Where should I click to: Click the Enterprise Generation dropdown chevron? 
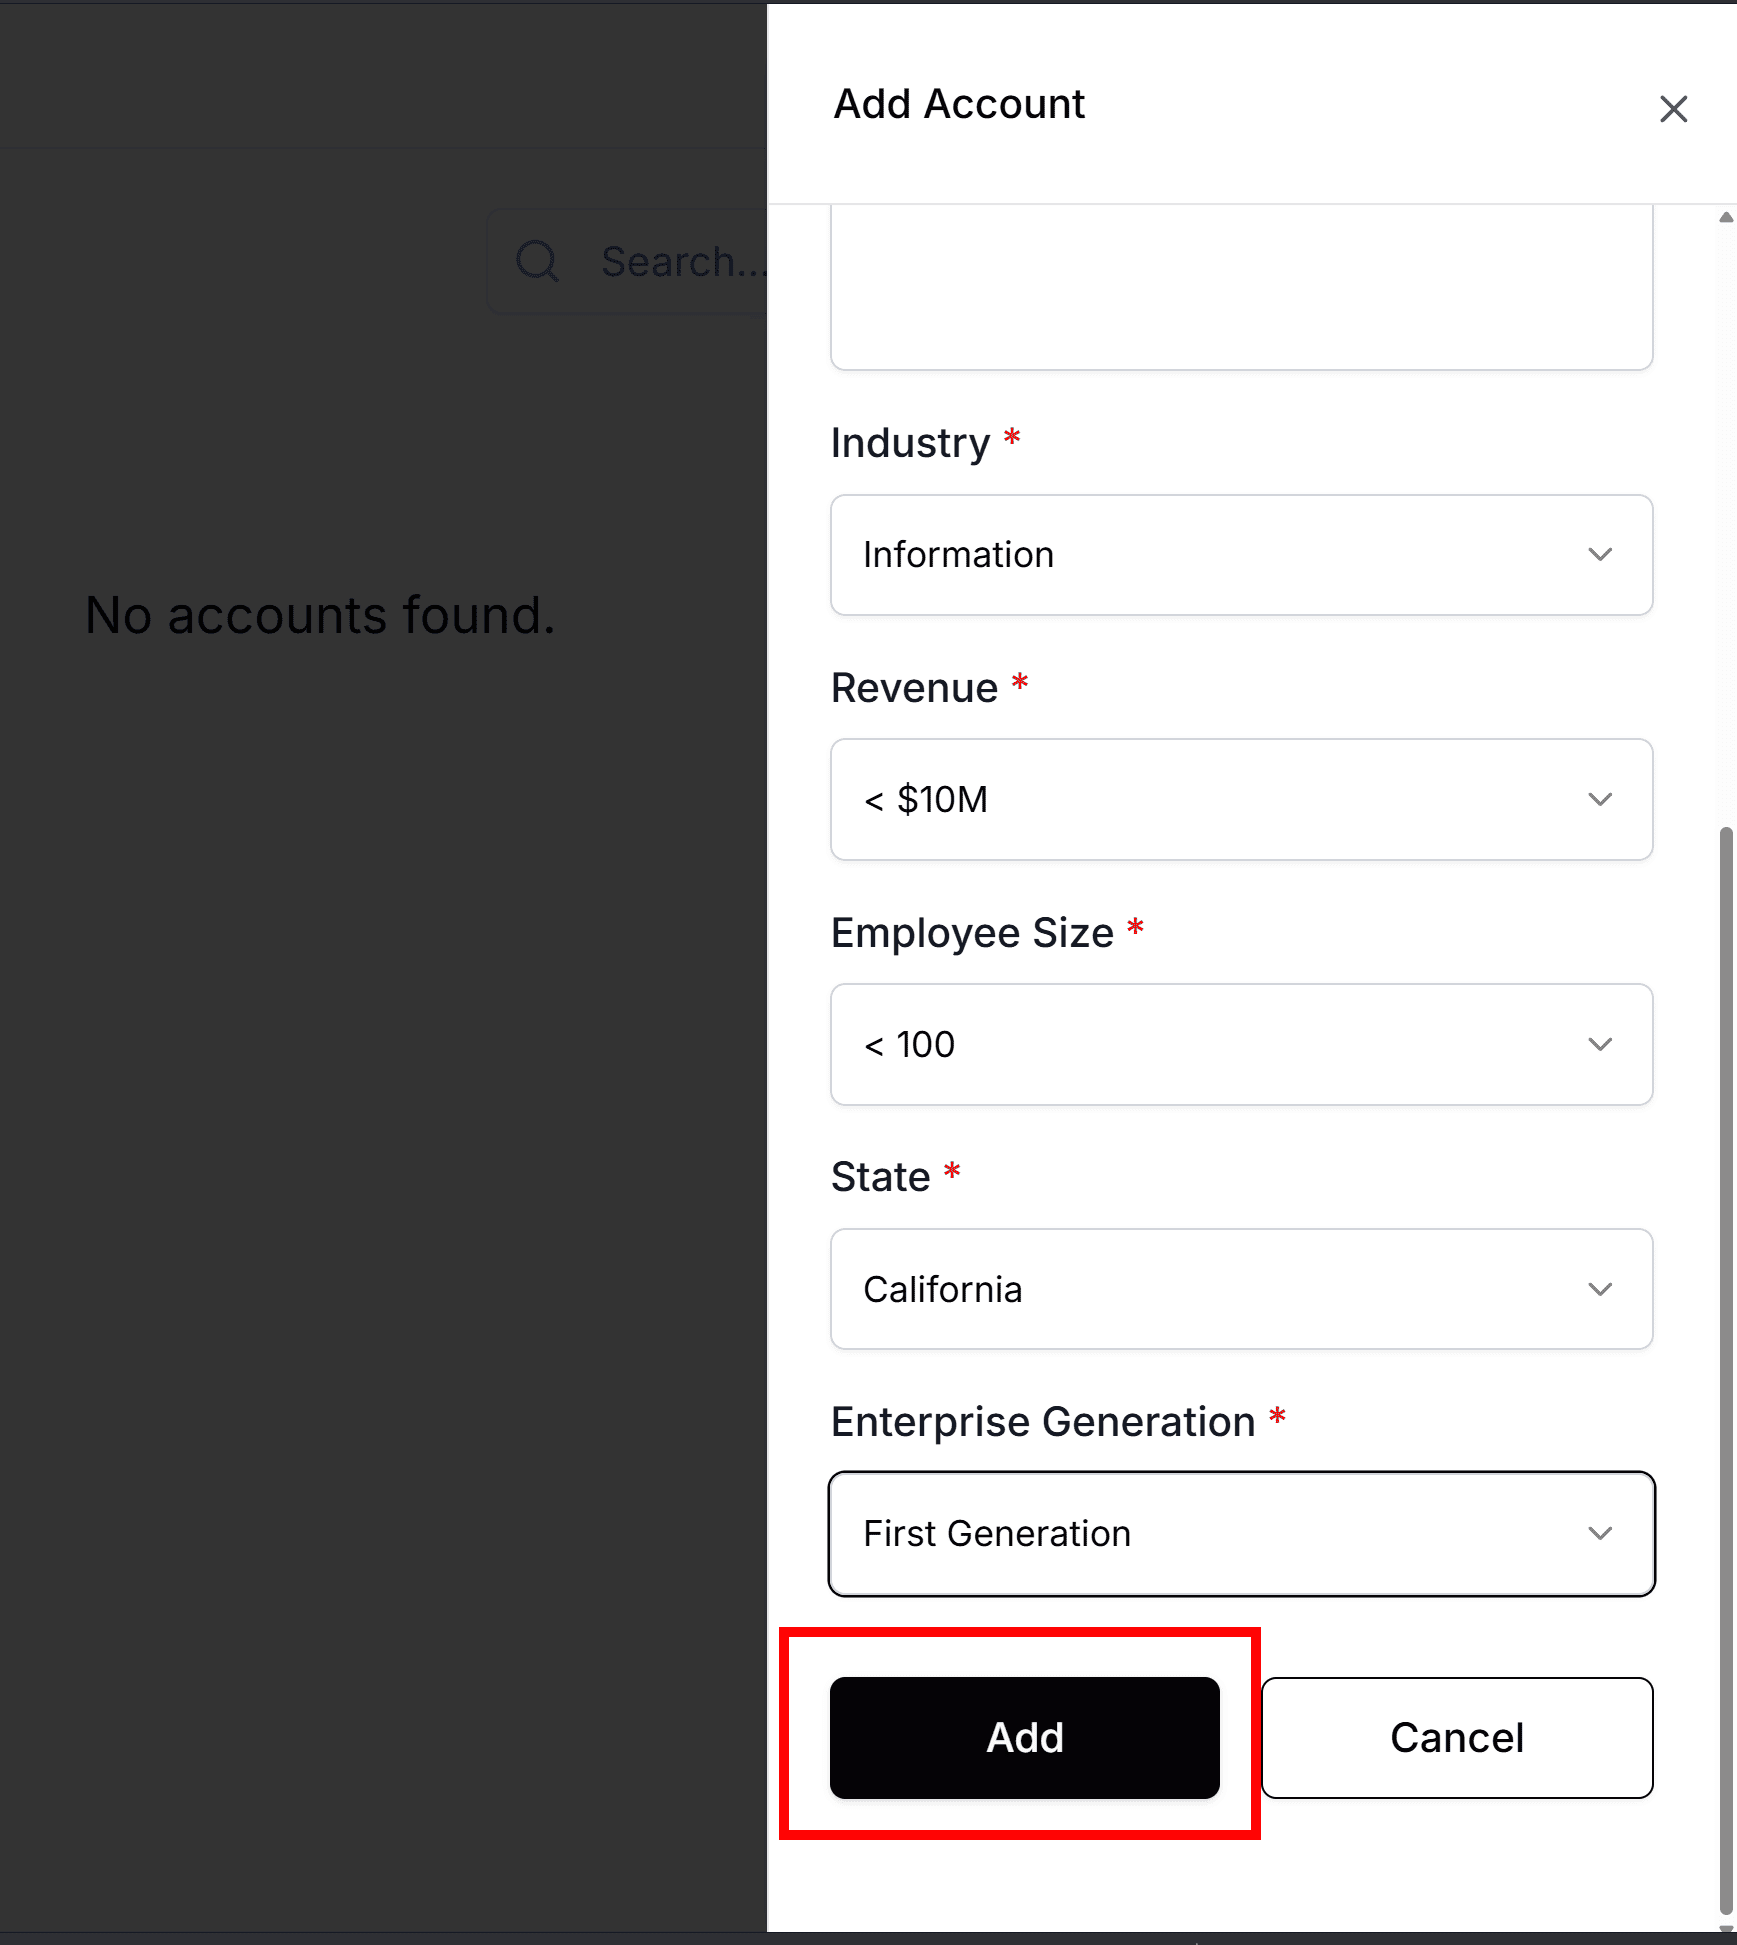(x=1600, y=1533)
